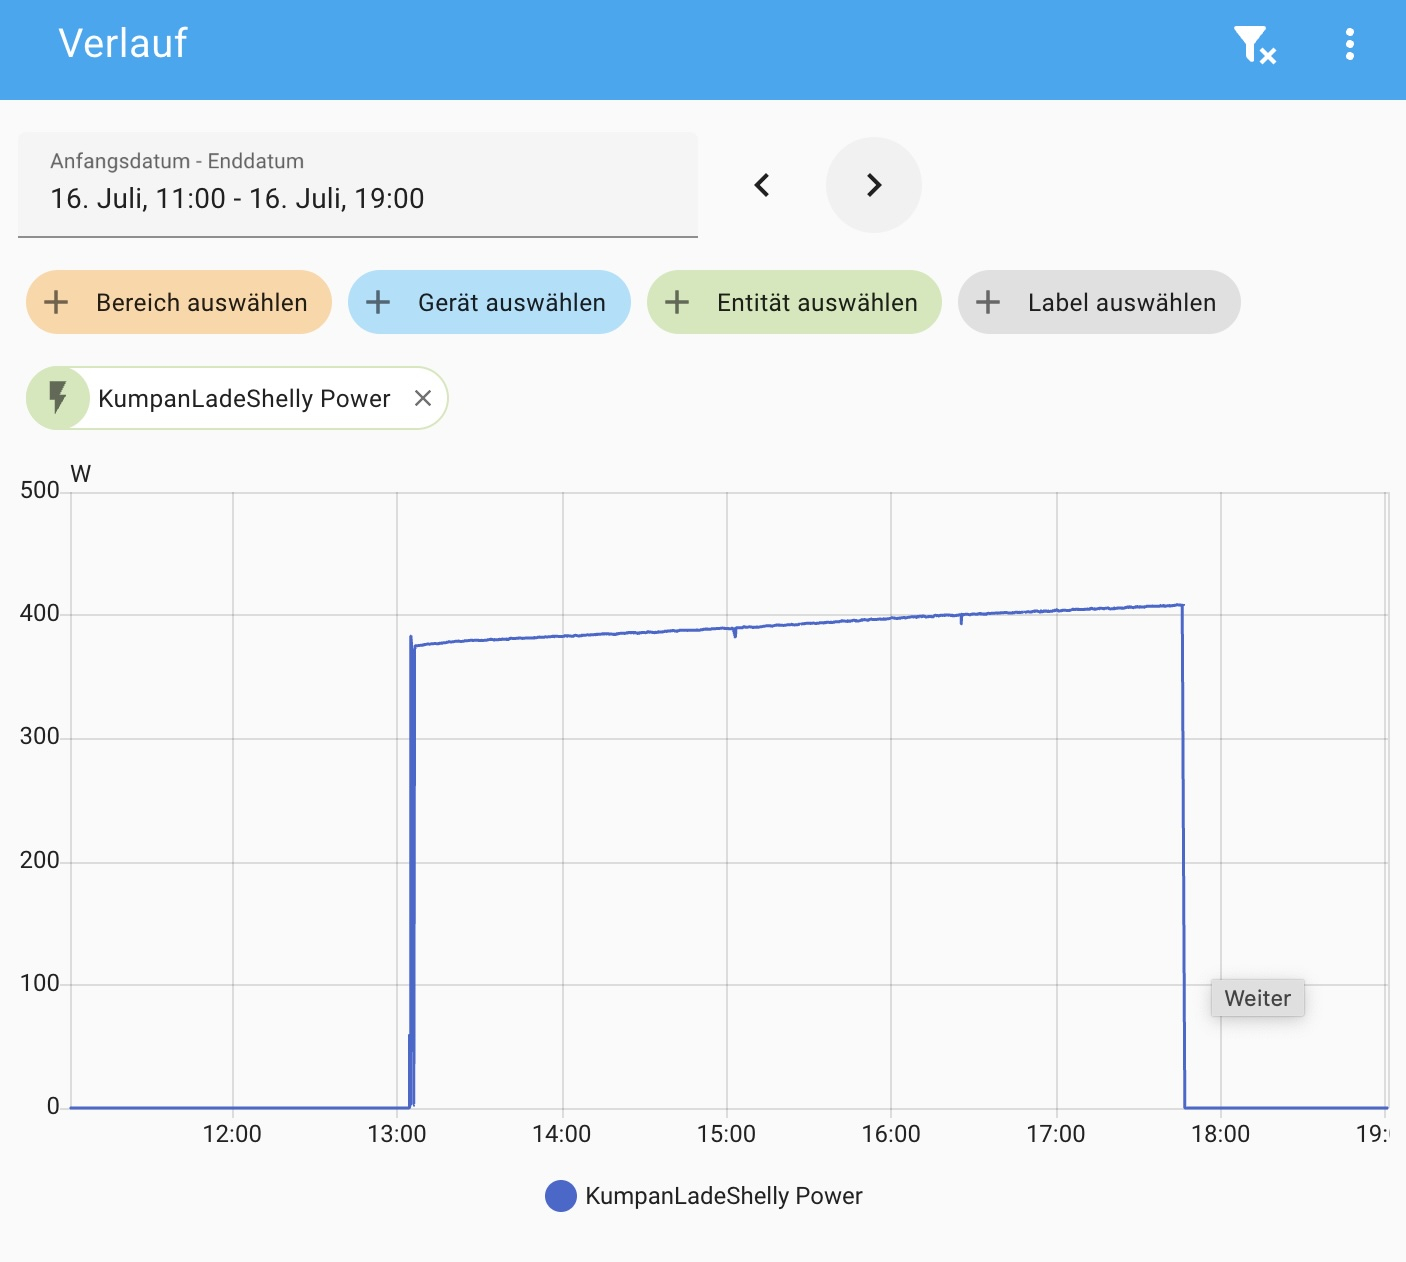Screen dimensions: 1406x1262
Task: Click the power spike just after 13:00
Action: (x=411, y=640)
